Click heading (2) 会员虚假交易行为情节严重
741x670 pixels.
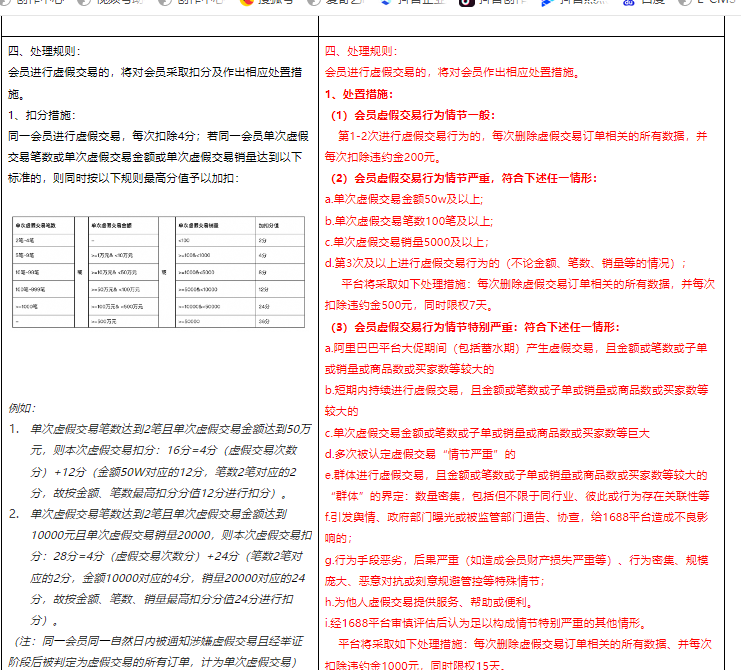click(x=464, y=178)
